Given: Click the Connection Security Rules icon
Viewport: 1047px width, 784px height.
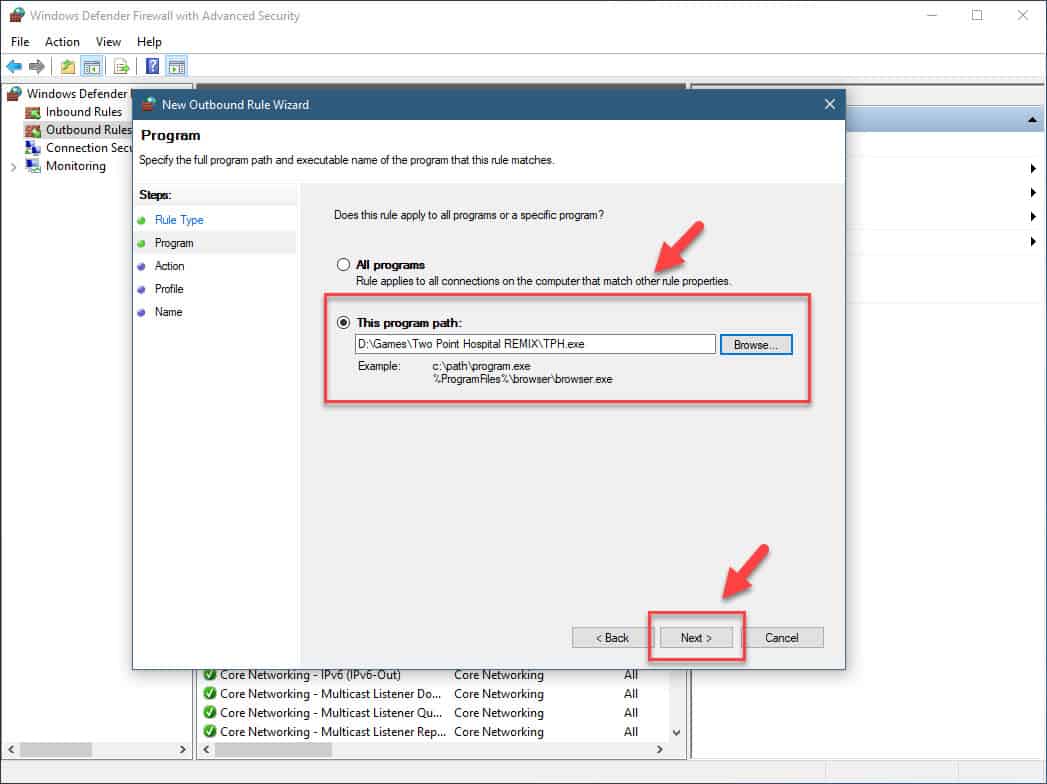Looking at the screenshot, I should 33,148.
